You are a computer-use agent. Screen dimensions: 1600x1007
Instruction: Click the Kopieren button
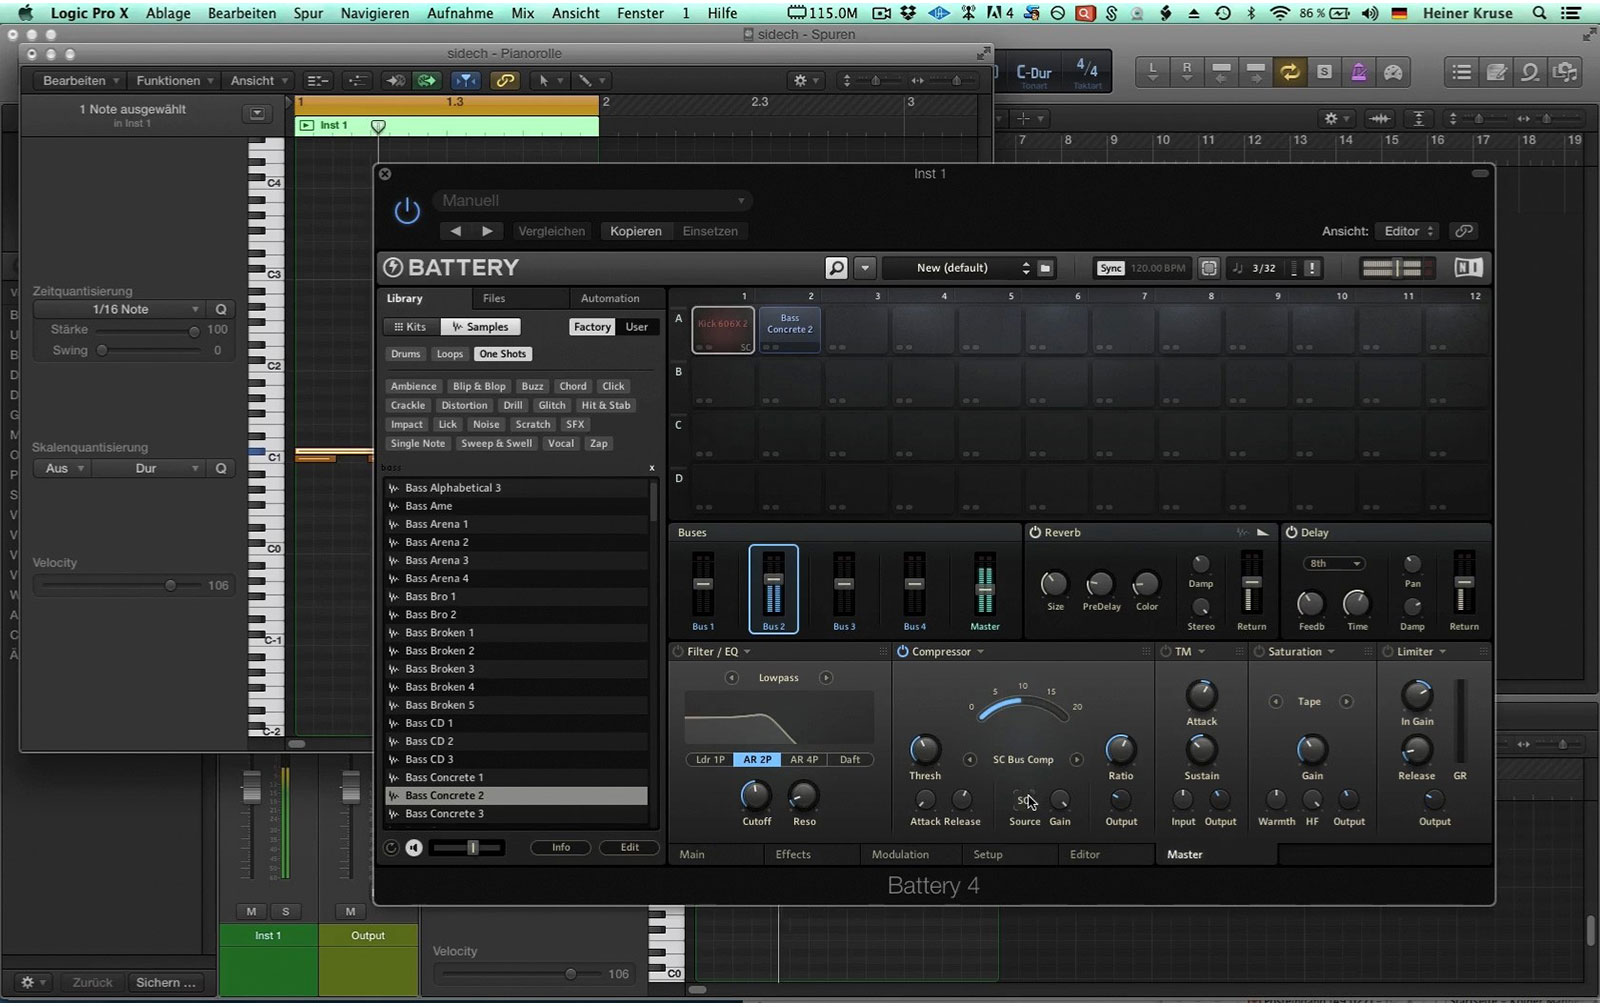click(x=636, y=231)
